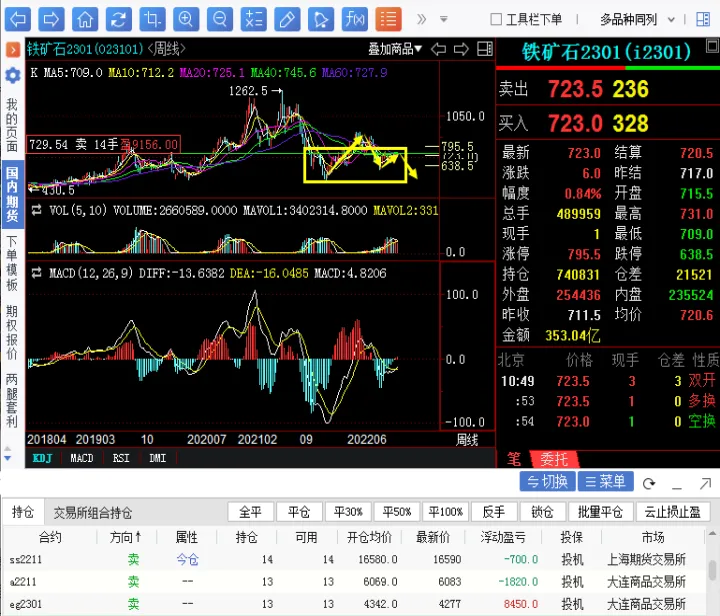Screen dimensions: 720x616
Task: Zoom in with magnifier plus icon
Action: pos(186,19)
